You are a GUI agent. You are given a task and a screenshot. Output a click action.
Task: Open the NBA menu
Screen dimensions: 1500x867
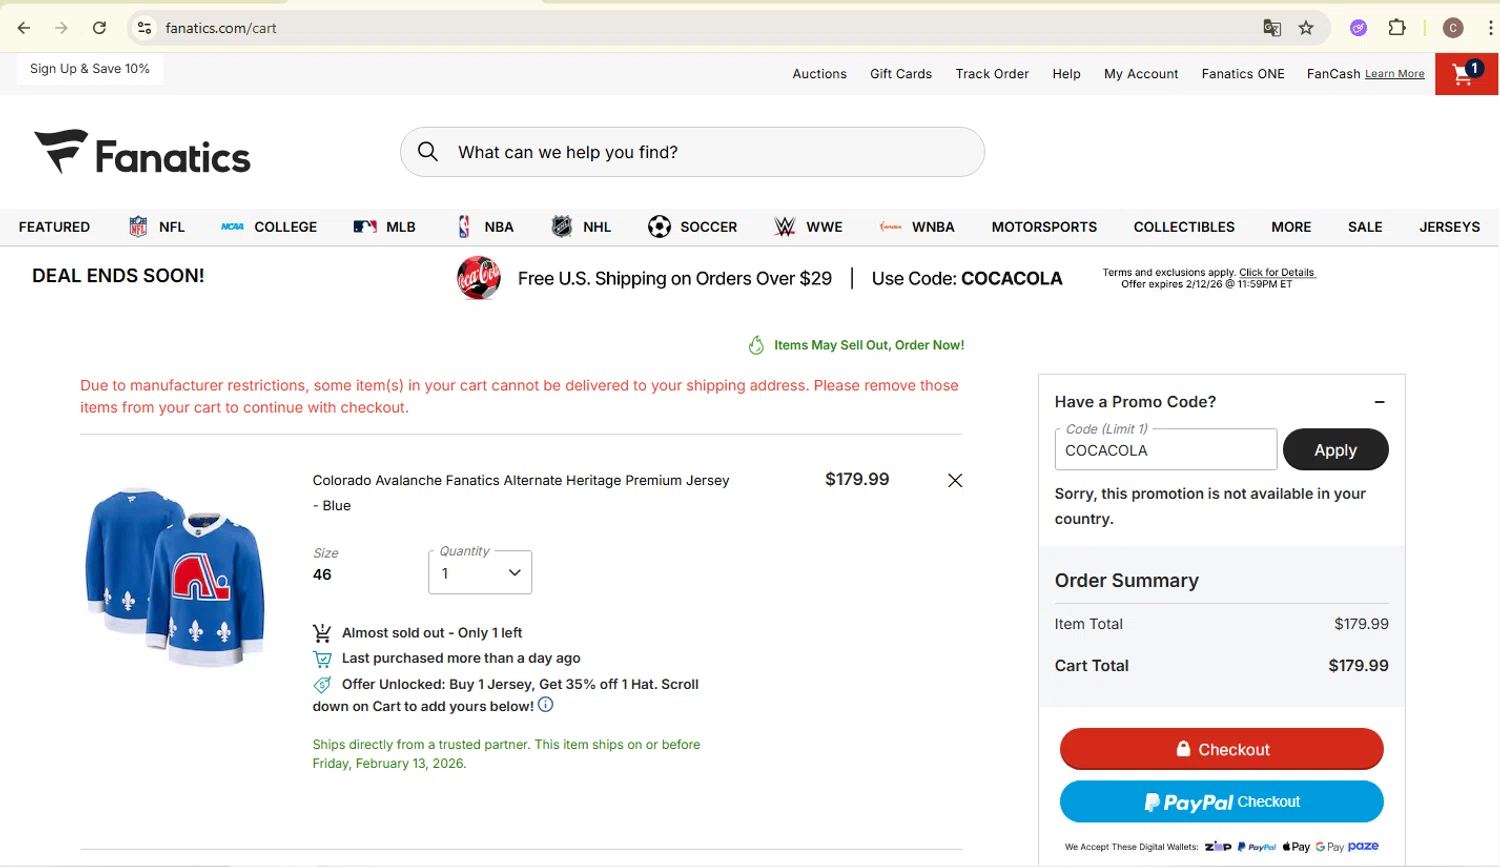pyautogui.click(x=485, y=227)
